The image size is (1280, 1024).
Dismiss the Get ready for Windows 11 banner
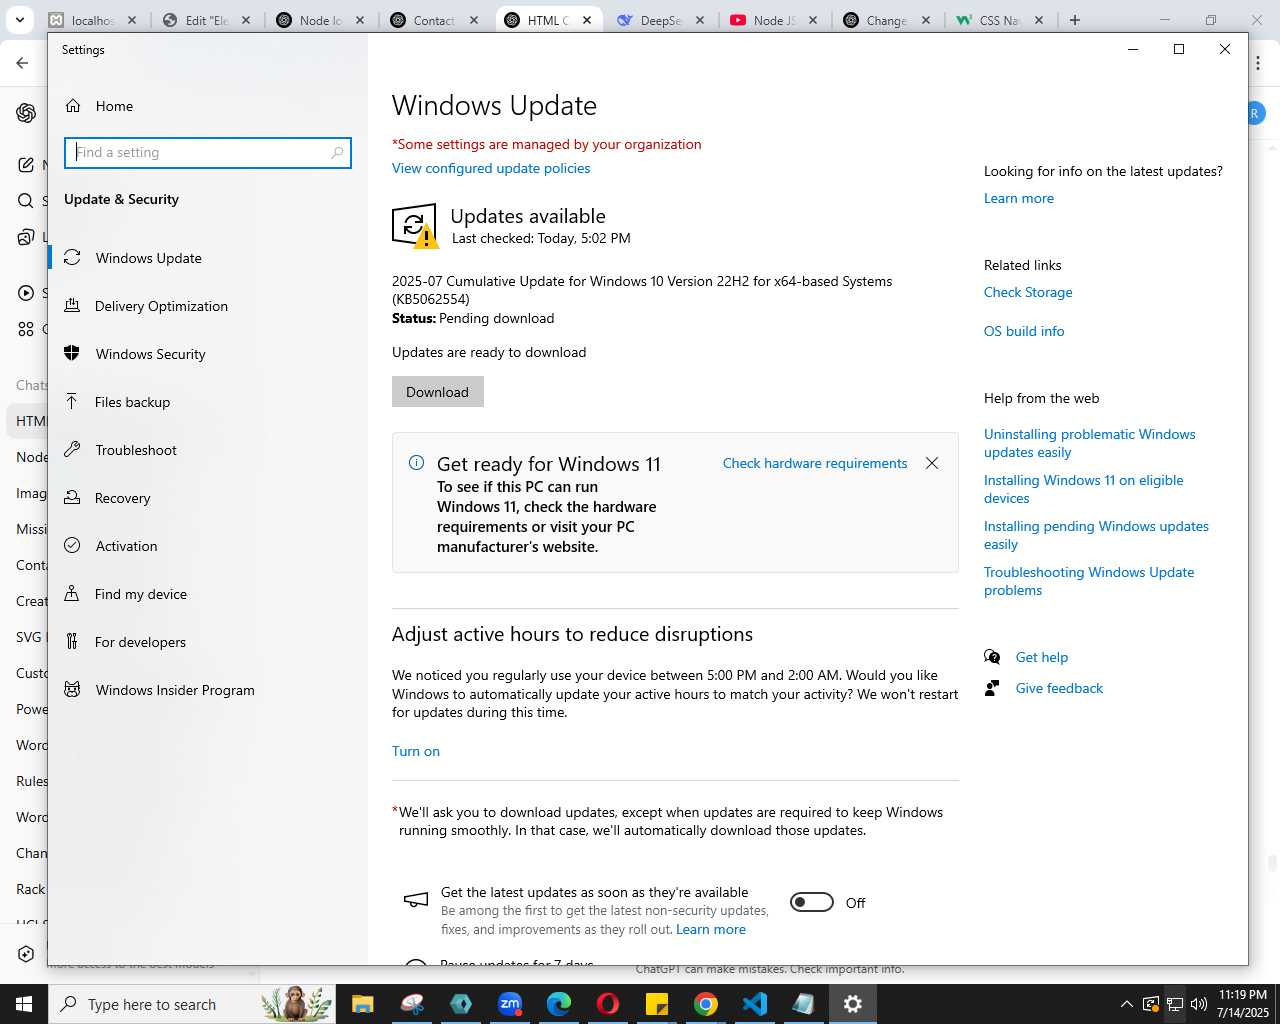point(932,463)
